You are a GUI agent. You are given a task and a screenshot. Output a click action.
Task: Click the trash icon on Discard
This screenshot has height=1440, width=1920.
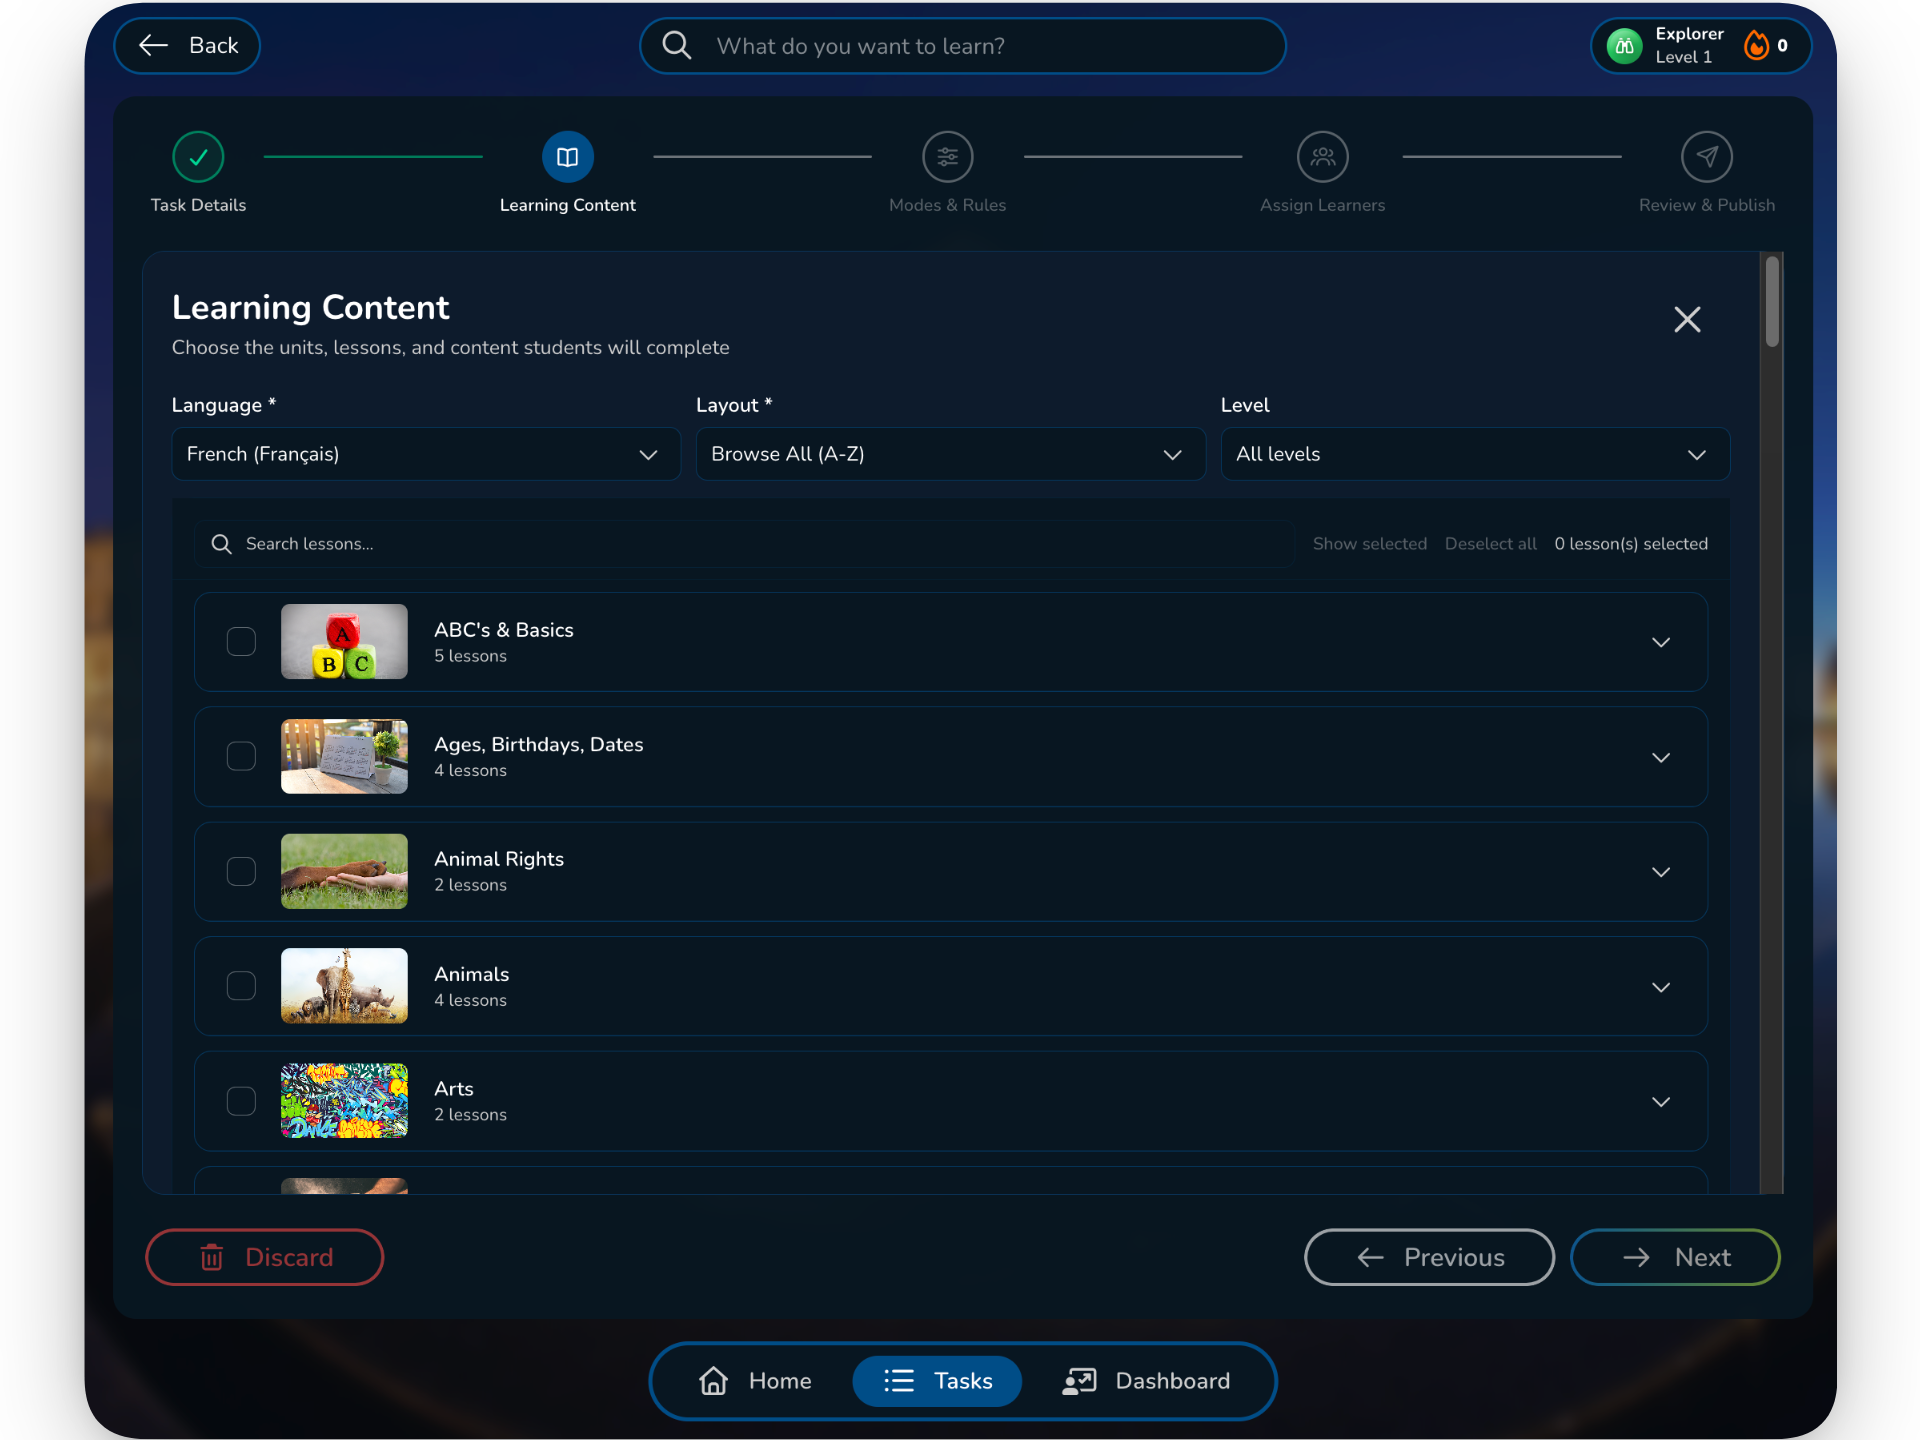[212, 1257]
